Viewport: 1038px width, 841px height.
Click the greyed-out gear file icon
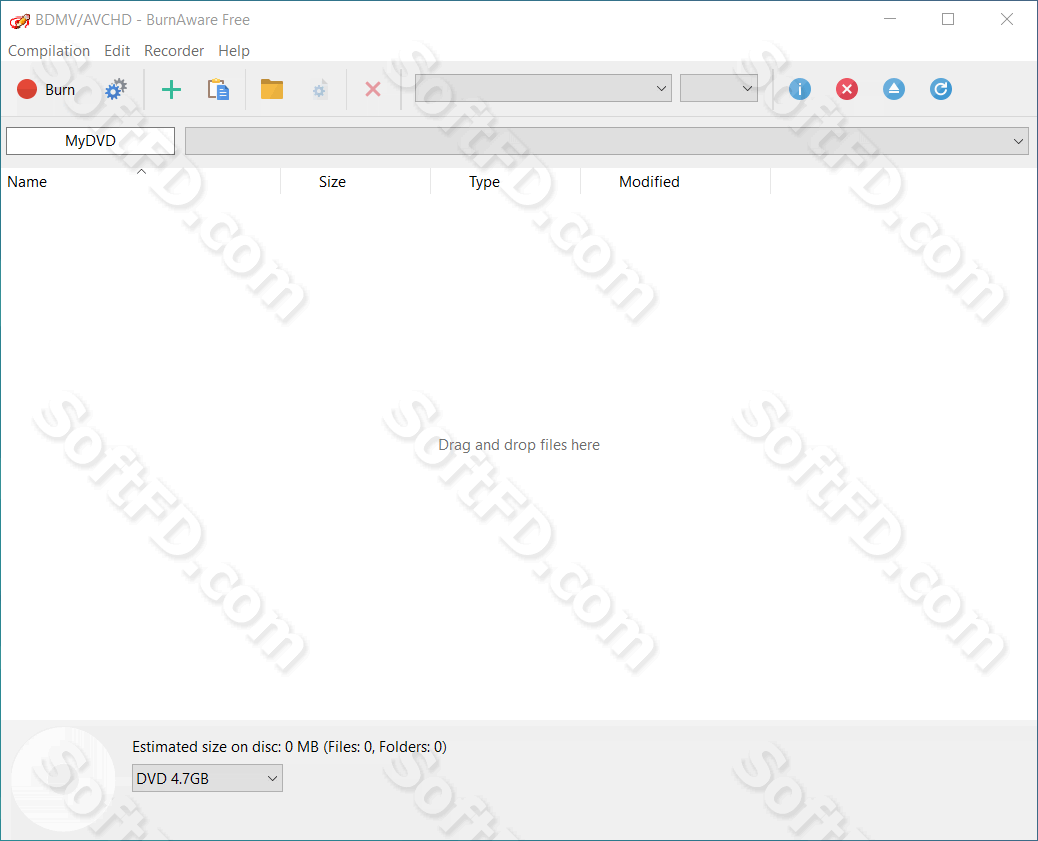tap(319, 90)
